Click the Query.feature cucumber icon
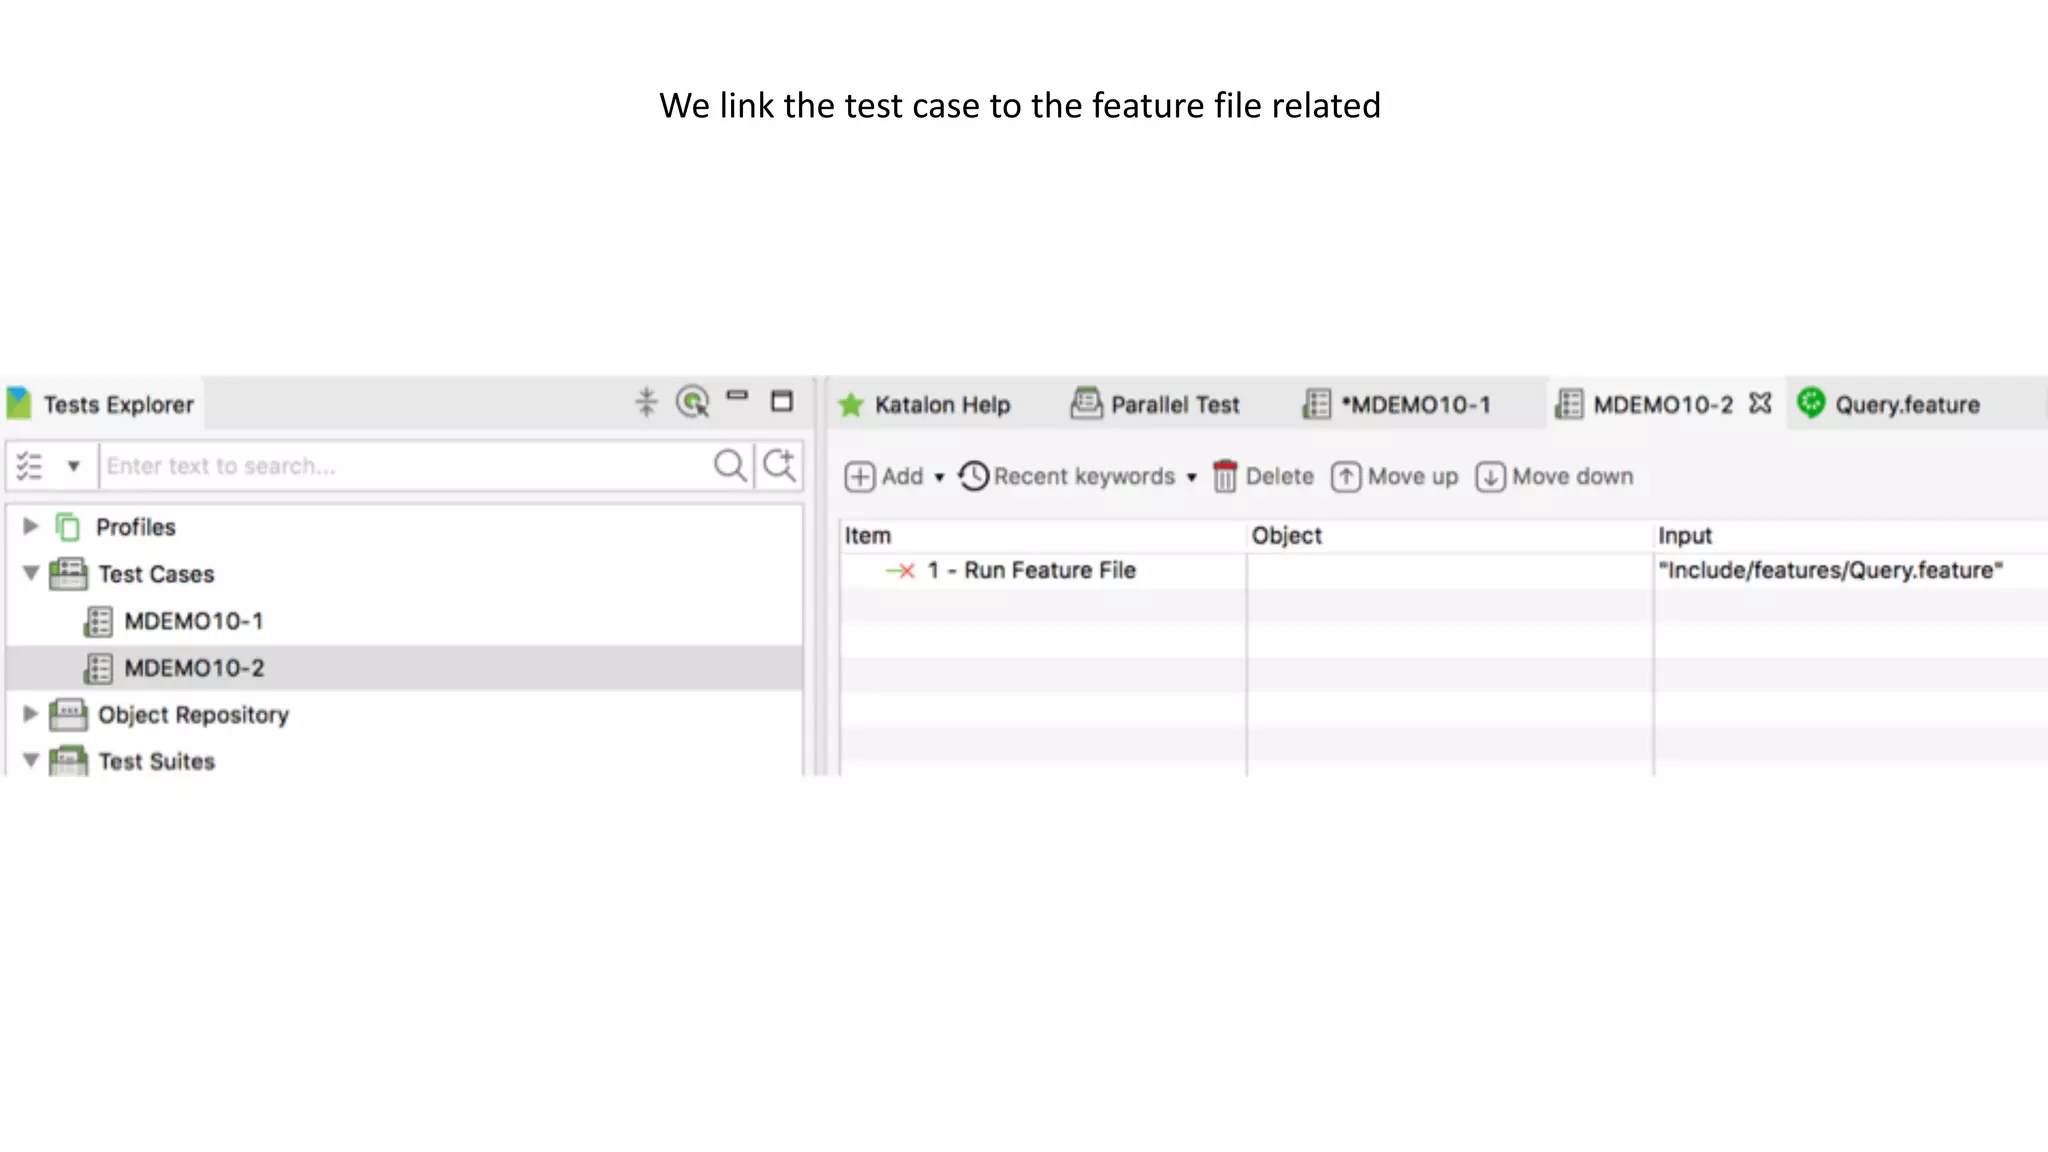2048x1152 pixels. (x=1811, y=402)
